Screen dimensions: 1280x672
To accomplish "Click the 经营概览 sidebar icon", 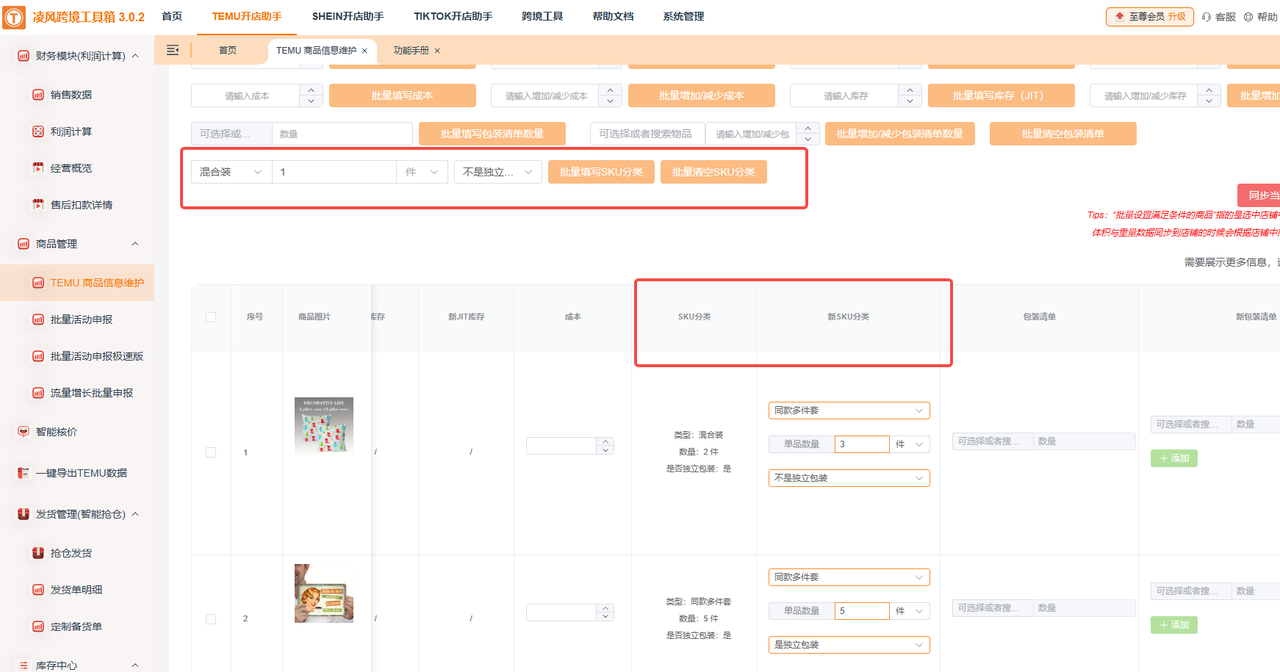I will coord(38,168).
